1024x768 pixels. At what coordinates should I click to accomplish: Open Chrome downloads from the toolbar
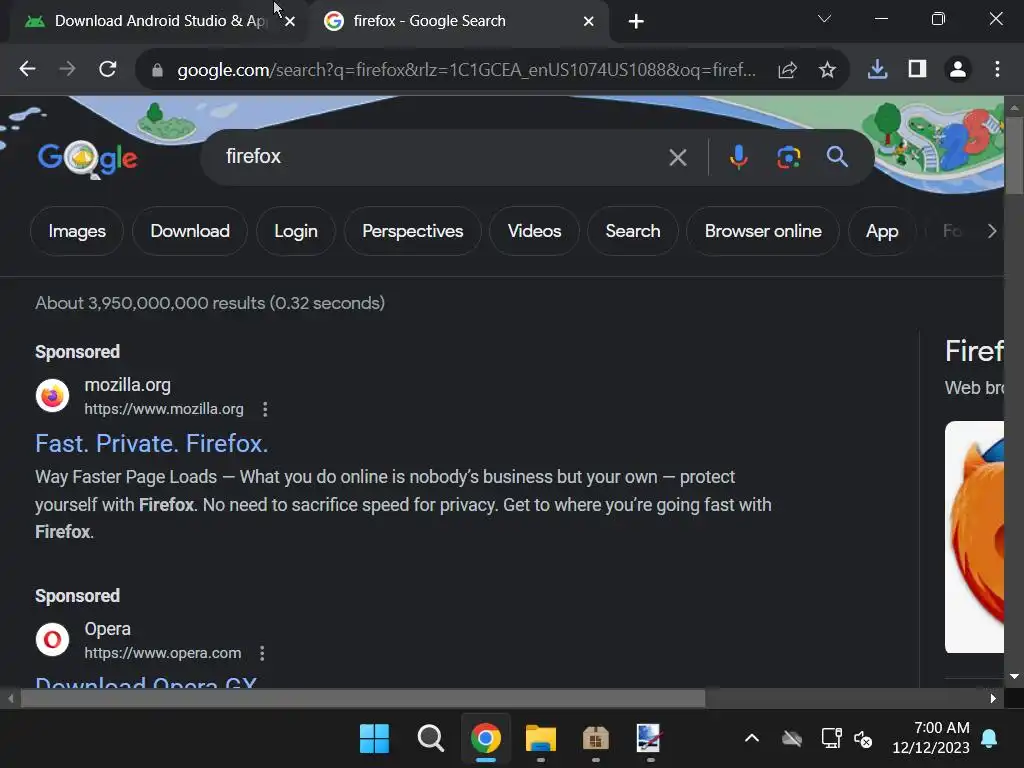pyautogui.click(x=877, y=69)
